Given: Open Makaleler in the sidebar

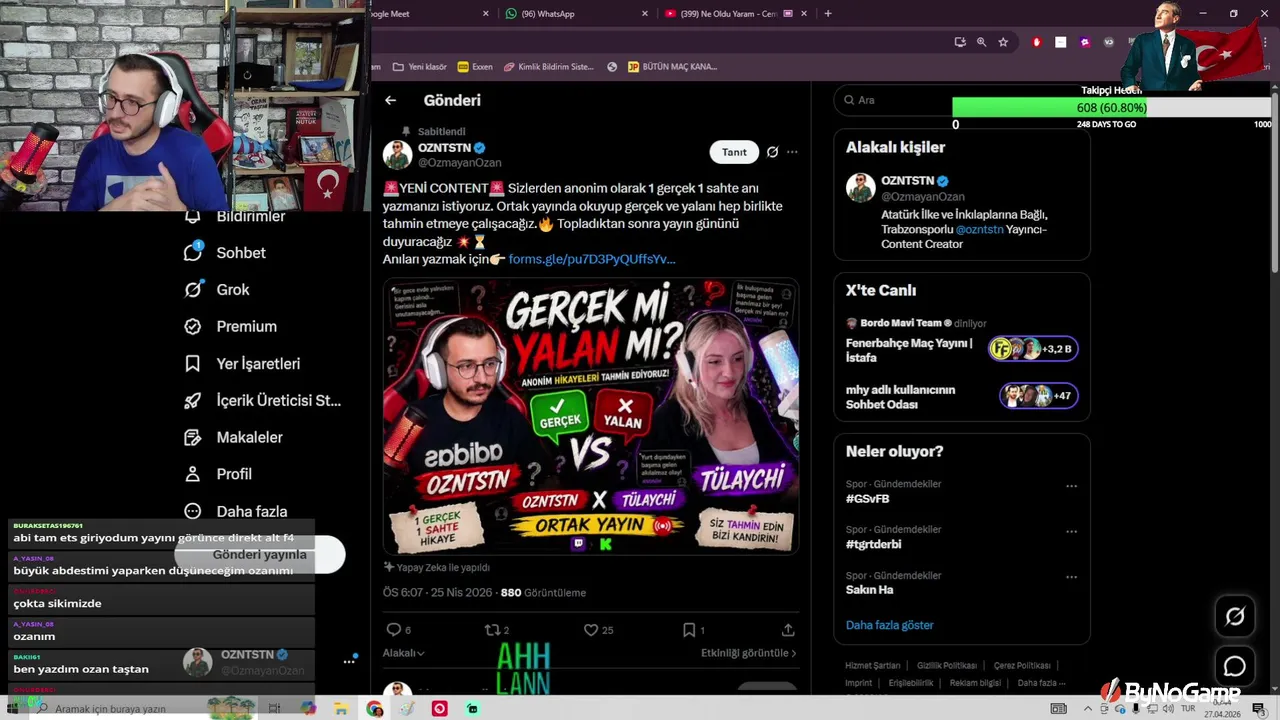Looking at the screenshot, I should tap(233, 437).
